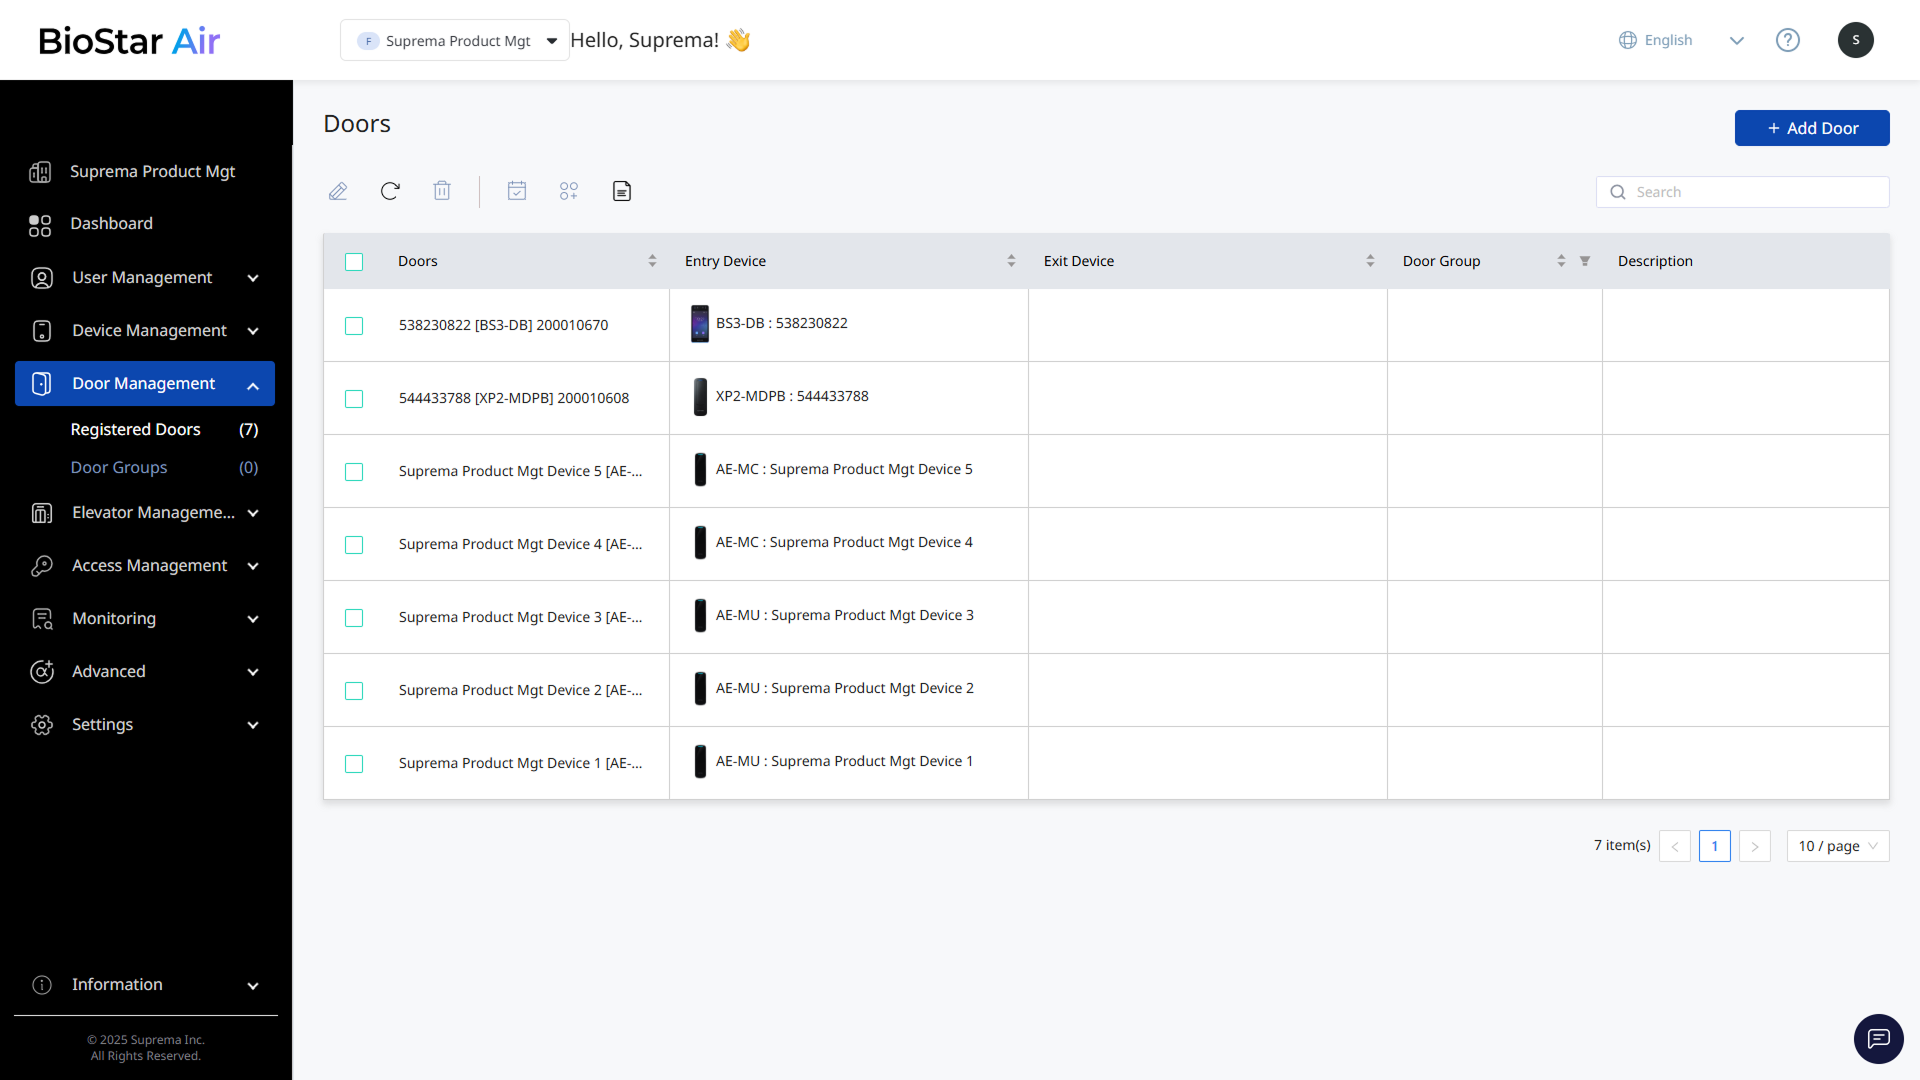Open the chat support bubble icon
The width and height of the screenshot is (1920, 1080).
1878,1039
